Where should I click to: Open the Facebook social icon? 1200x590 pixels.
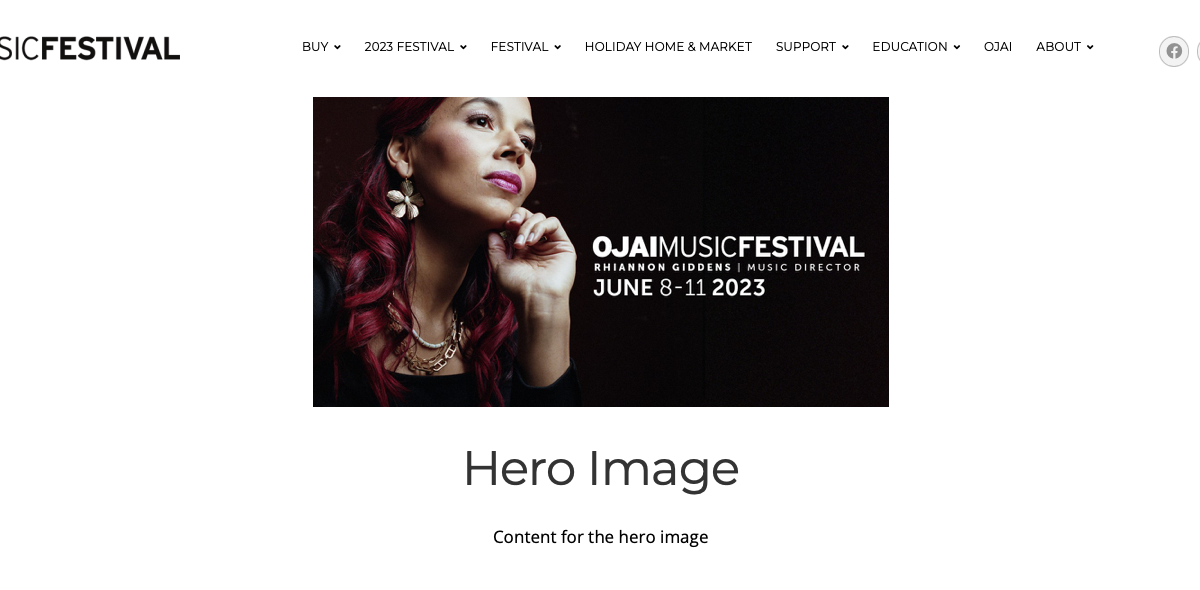[1174, 51]
